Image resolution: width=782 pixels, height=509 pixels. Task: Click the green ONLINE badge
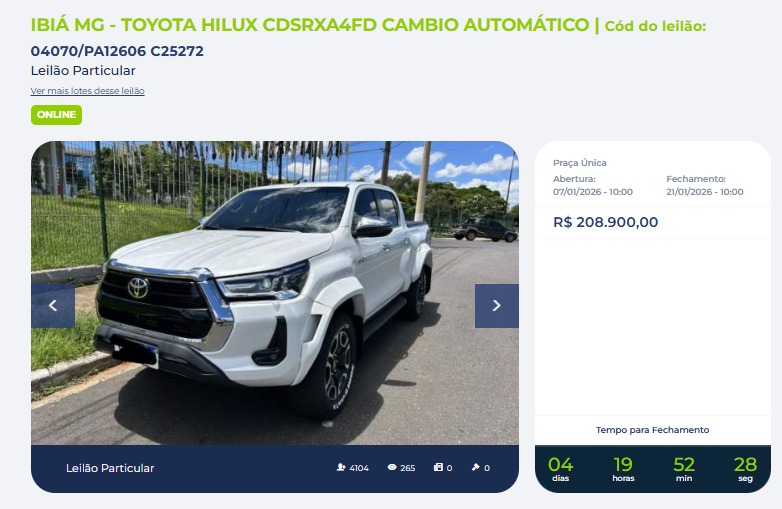pos(56,115)
